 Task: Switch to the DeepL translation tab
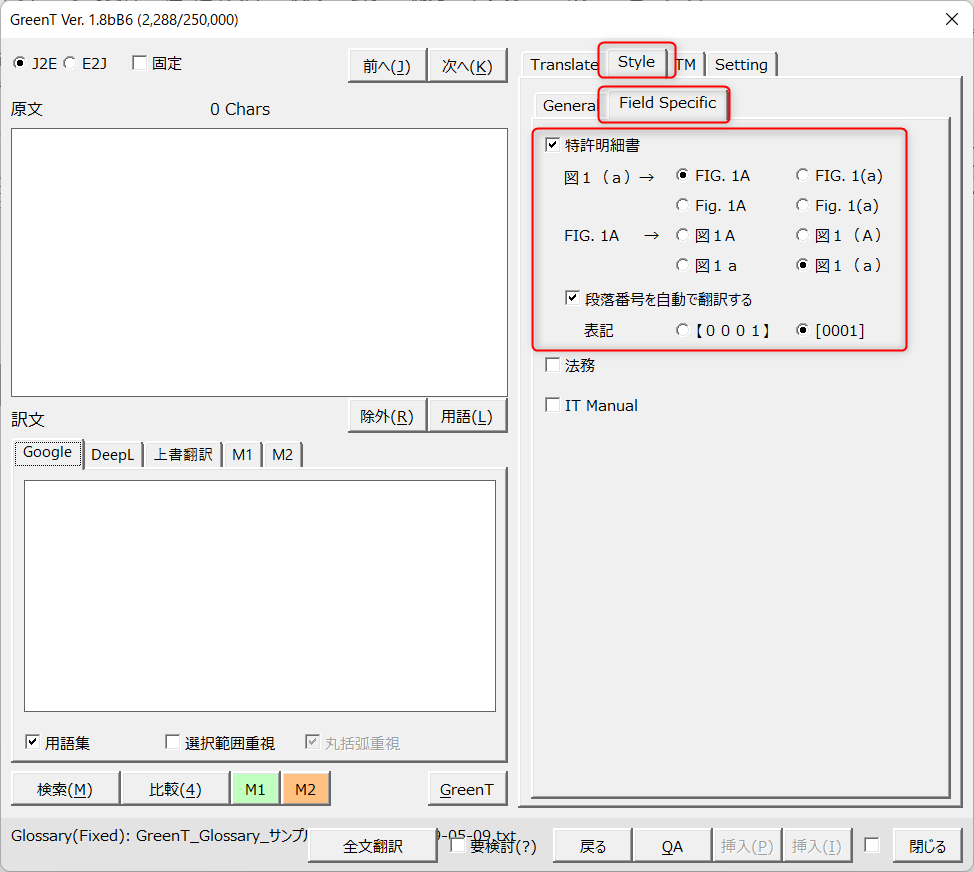click(x=113, y=455)
